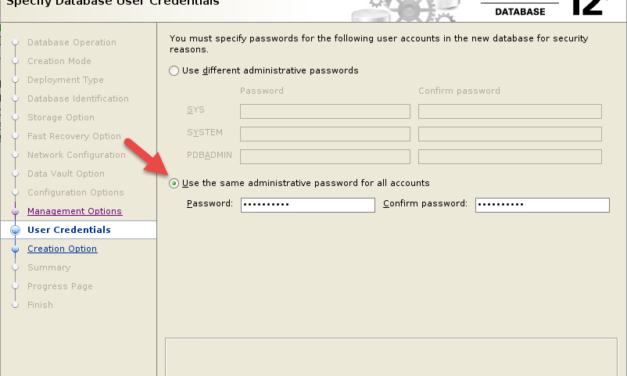Click the Password field for all accounts
This screenshot has height=376, width=627.
(x=308, y=205)
